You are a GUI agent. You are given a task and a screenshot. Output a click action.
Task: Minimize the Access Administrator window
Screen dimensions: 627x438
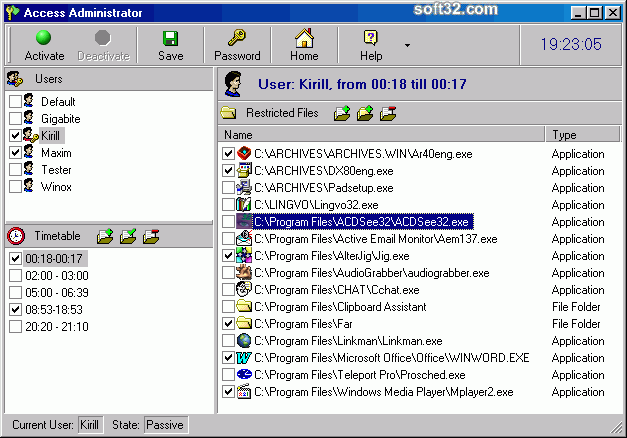pos(577,13)
